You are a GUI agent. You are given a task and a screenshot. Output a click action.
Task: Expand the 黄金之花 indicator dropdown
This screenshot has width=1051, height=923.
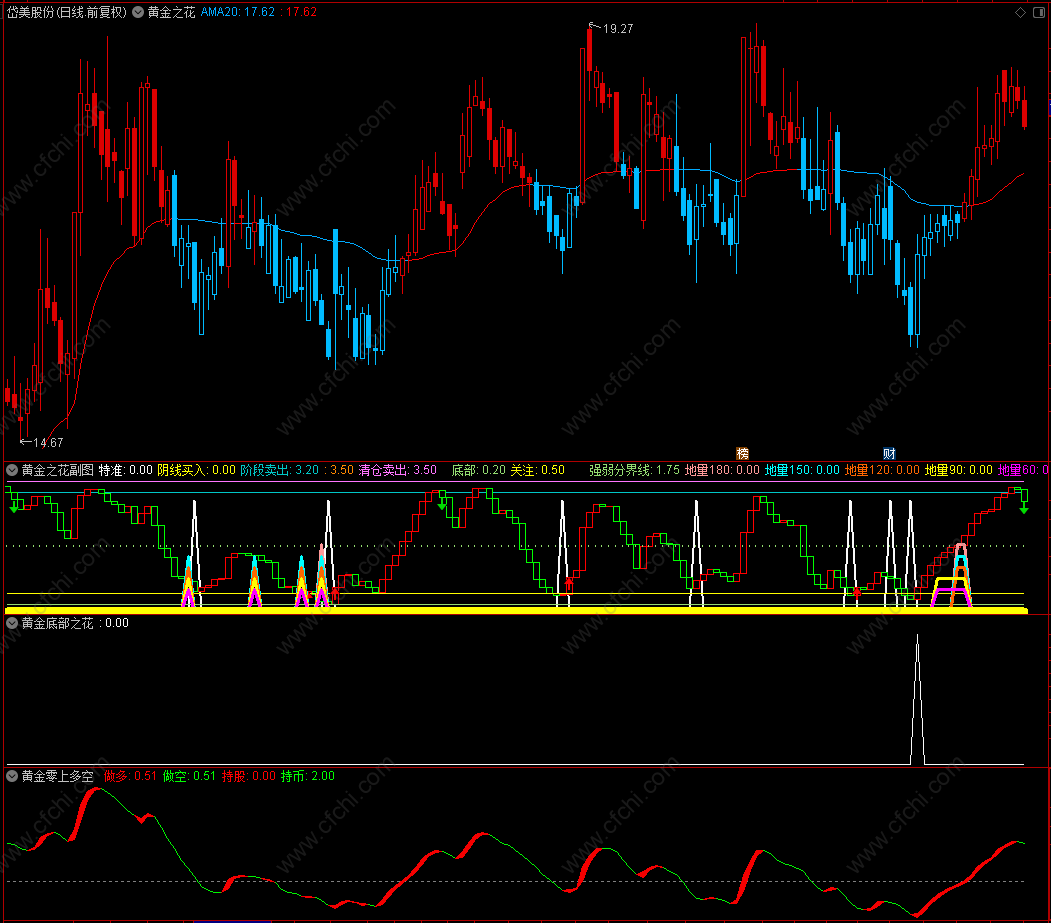point(138,12)
